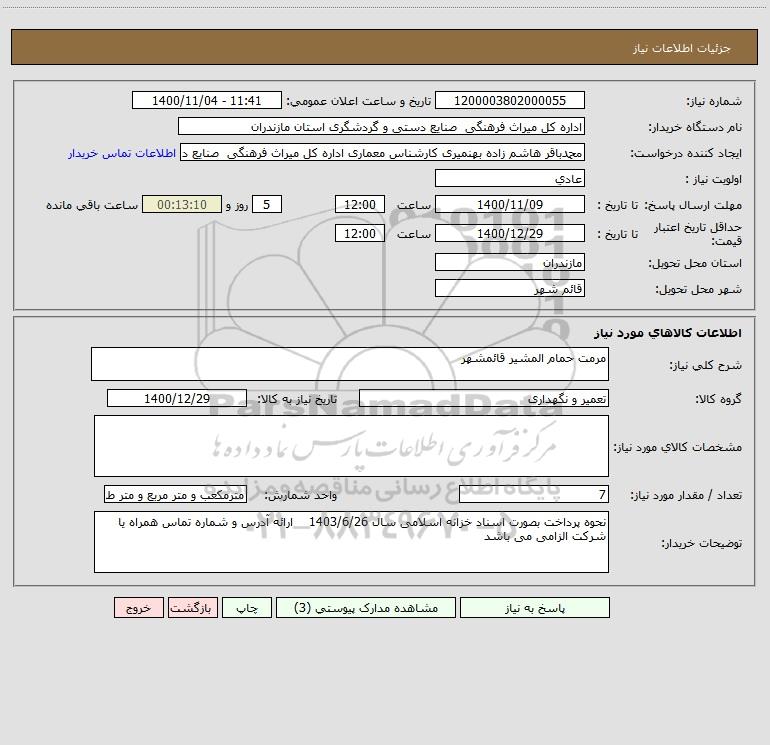Click the quantity field showing 7
The image size is (770, 745).
click(534, 495)
